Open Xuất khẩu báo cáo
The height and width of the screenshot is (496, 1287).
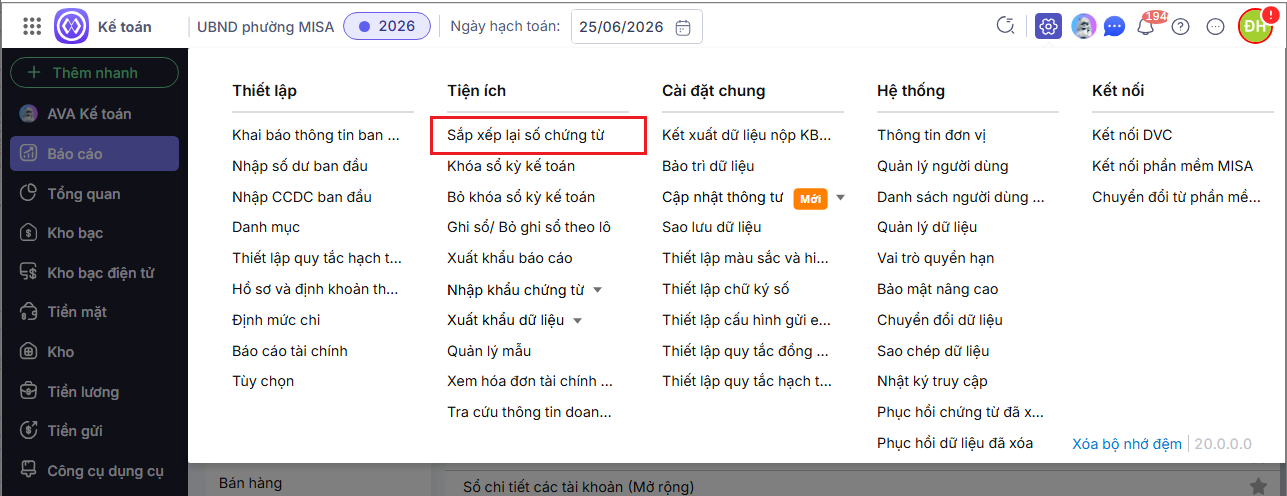coord(510,258)
